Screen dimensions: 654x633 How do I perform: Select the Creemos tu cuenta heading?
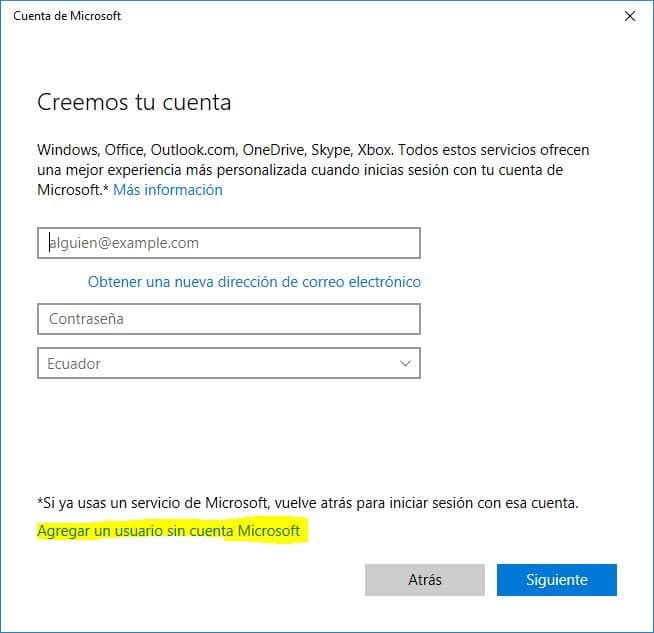pos(134,102)
